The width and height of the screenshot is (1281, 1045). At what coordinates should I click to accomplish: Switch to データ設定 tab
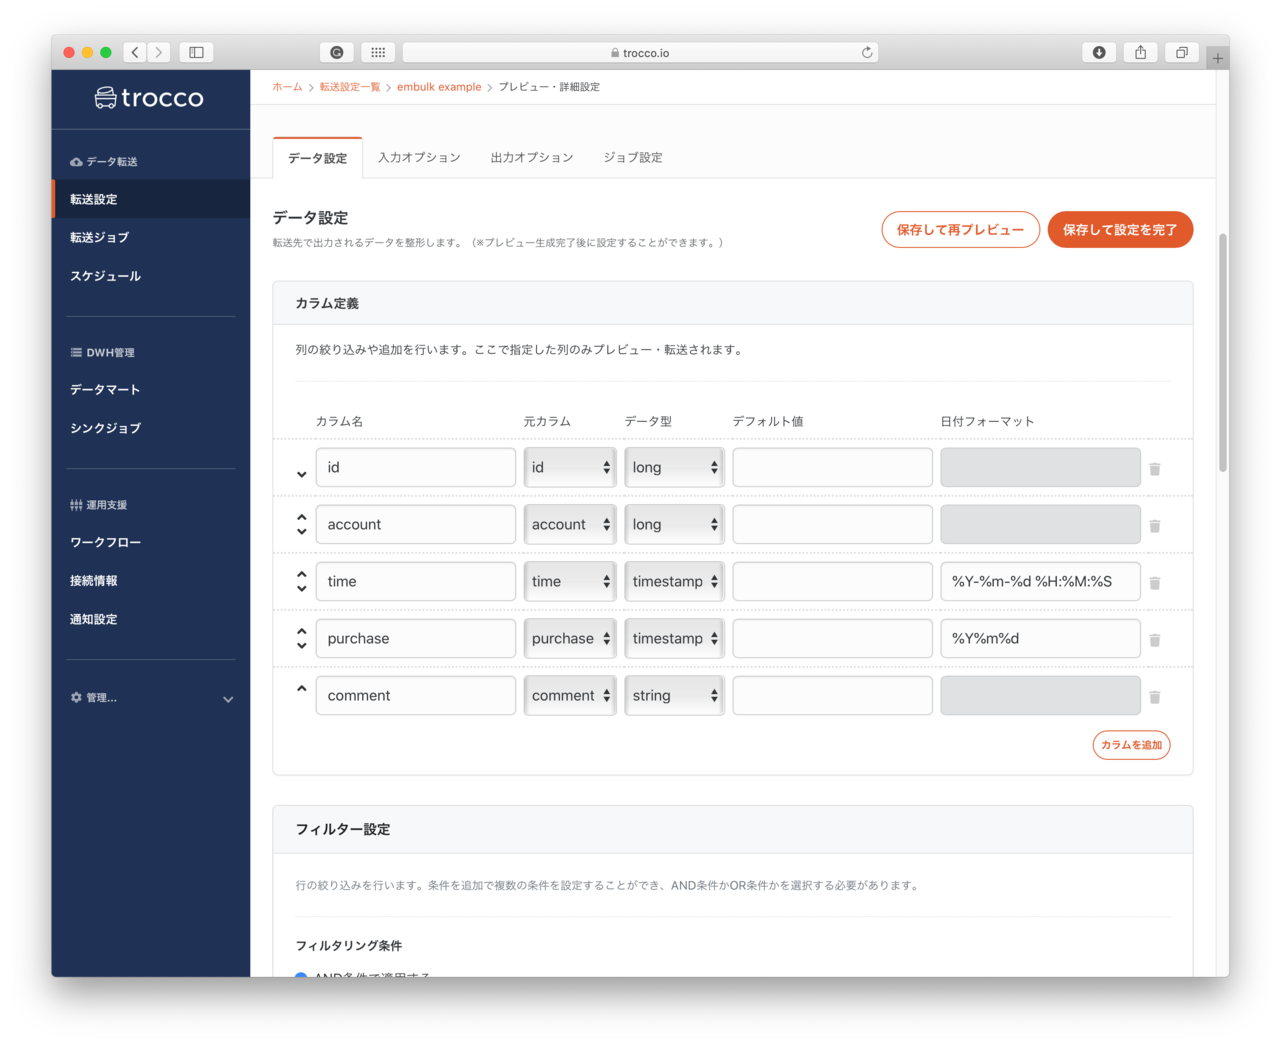pos(318,158)
